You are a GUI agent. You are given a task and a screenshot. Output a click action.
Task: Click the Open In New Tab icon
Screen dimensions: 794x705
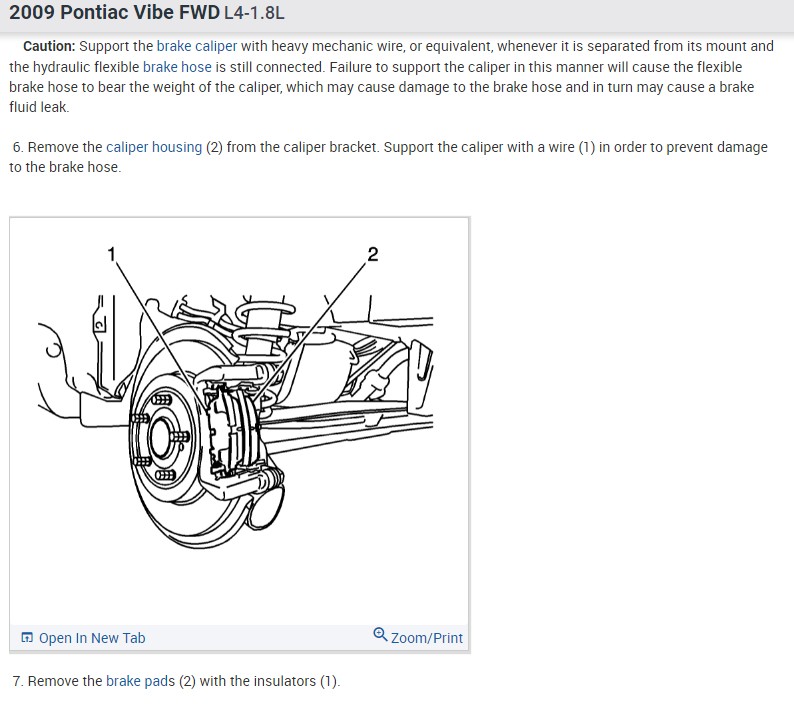(27, 637)
